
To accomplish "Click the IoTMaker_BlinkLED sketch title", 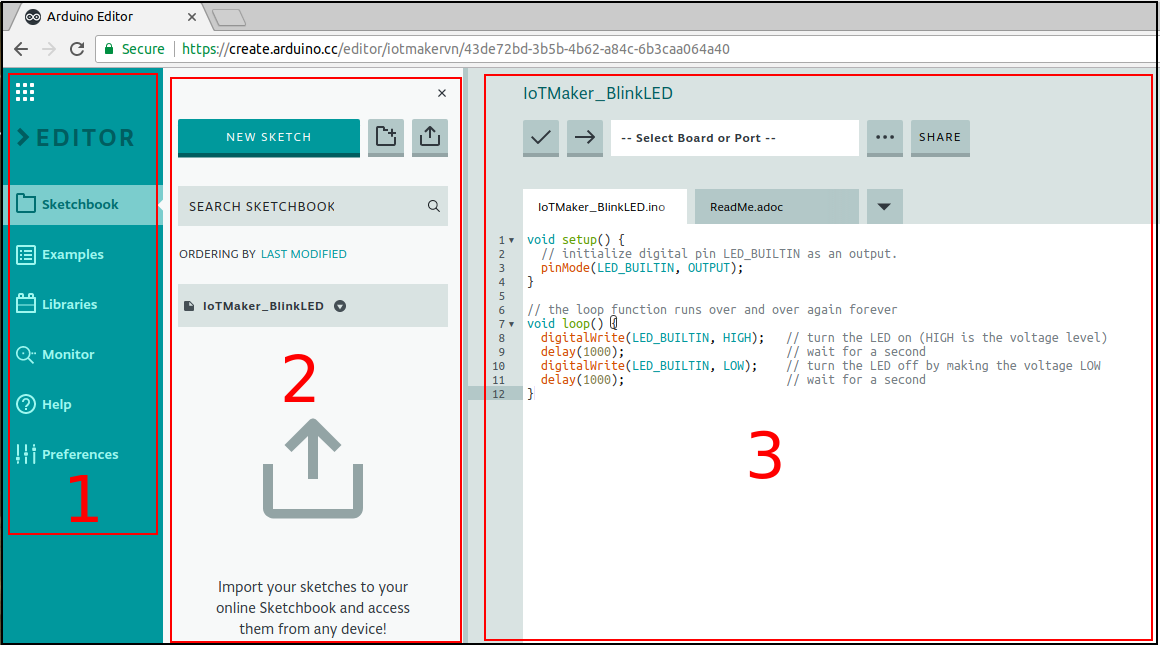I will tap(598, 94).
